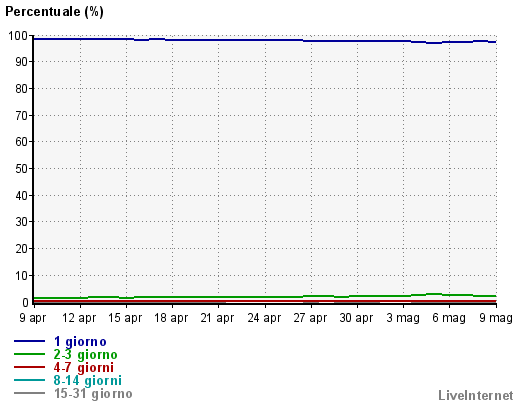Click the '3 mag' date label
The image size is (520, 405).
(403, 318)
